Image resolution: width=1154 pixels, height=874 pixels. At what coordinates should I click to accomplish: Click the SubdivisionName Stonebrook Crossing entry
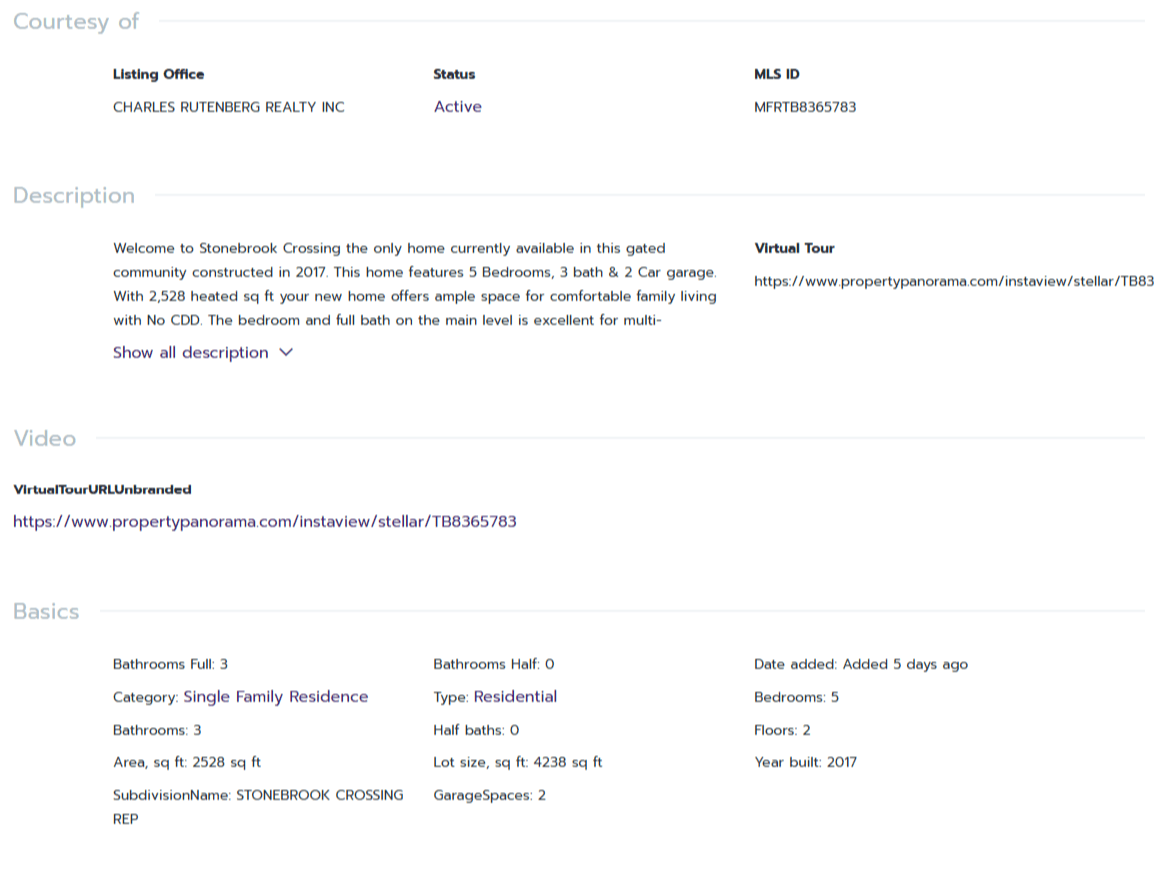258,796
